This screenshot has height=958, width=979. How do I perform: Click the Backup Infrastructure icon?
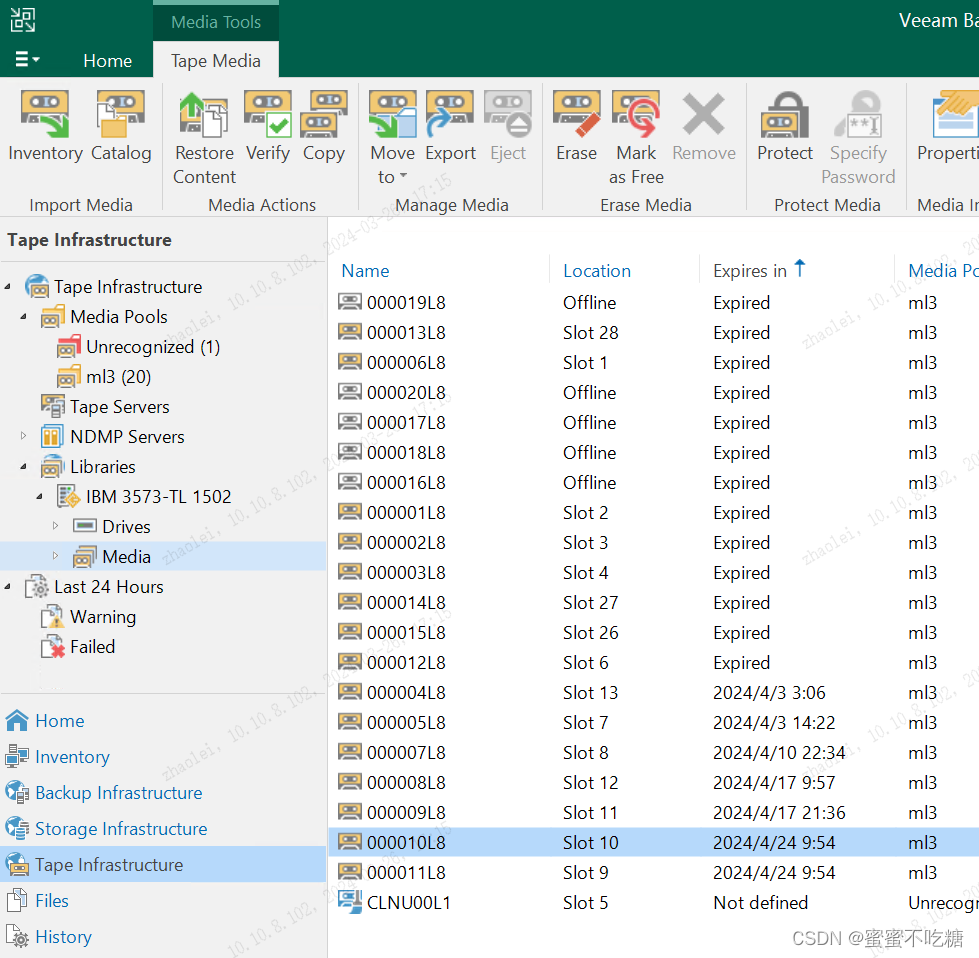(x=17, y=793)
